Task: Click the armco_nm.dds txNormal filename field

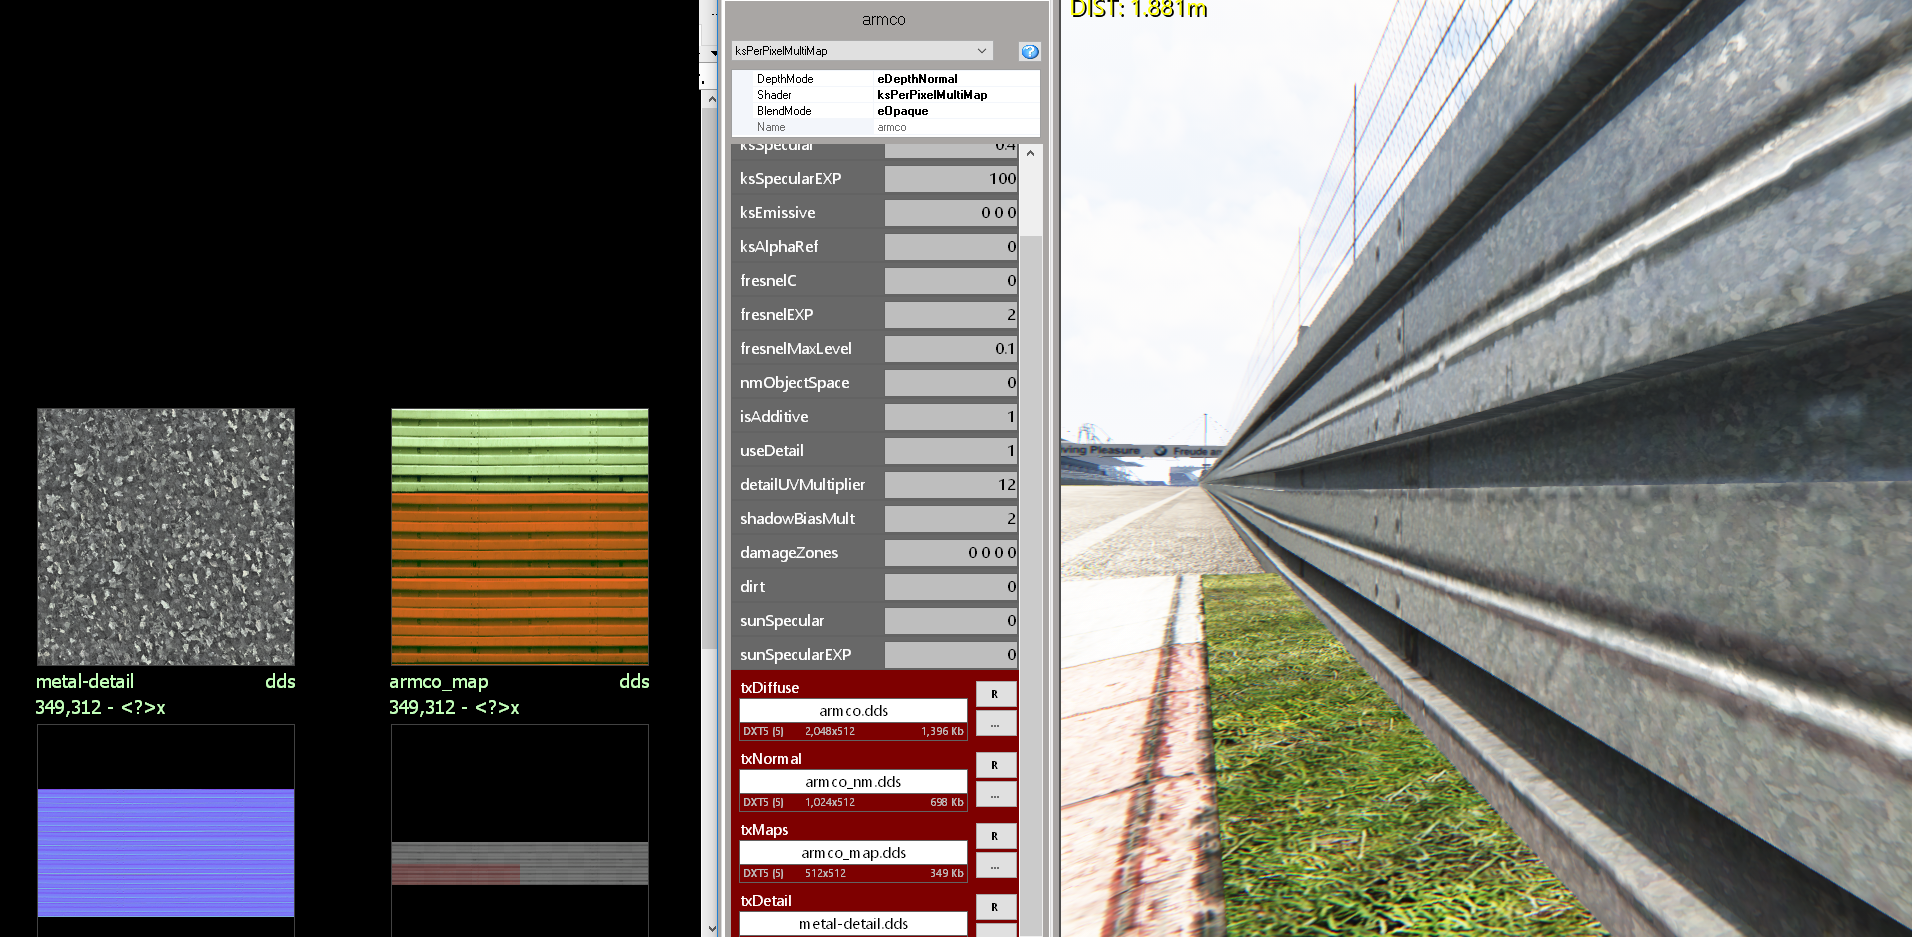Action: [x=853, y=782]
